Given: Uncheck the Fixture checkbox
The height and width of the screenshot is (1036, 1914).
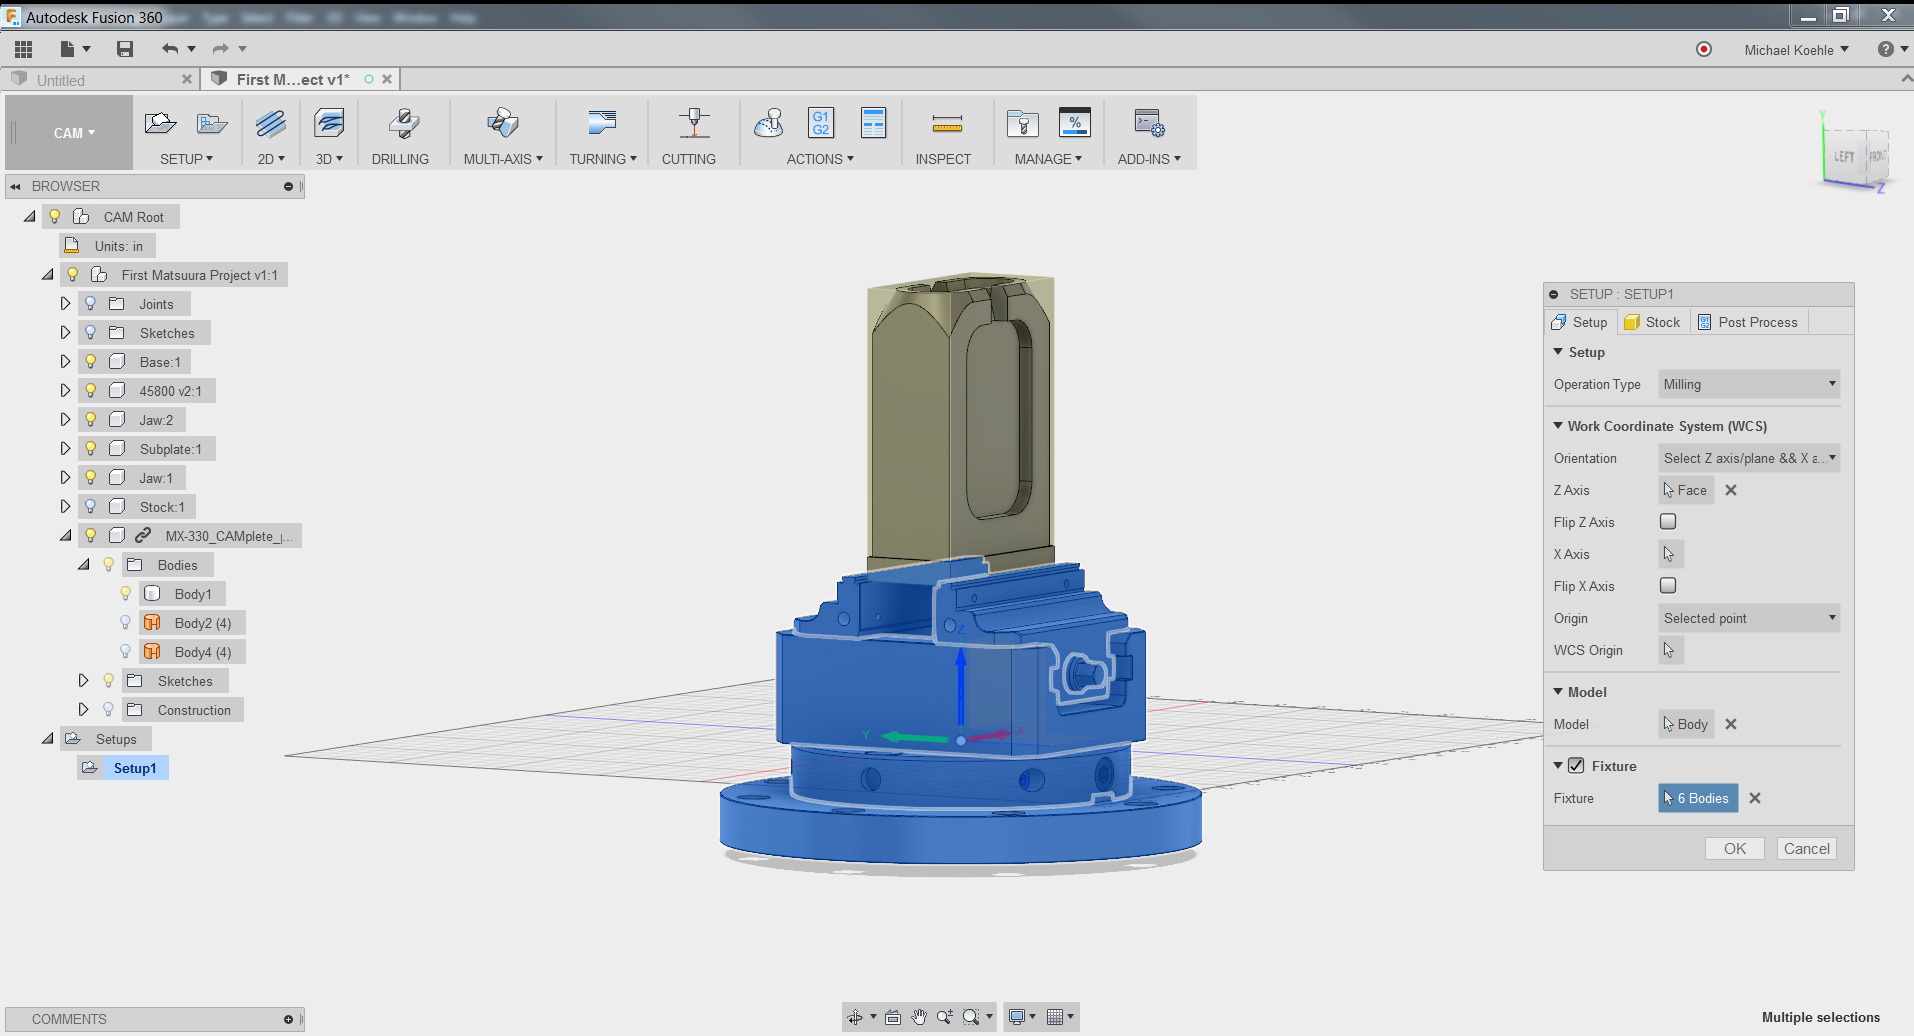Looking at the screenshot, I should pos(1576,765).
